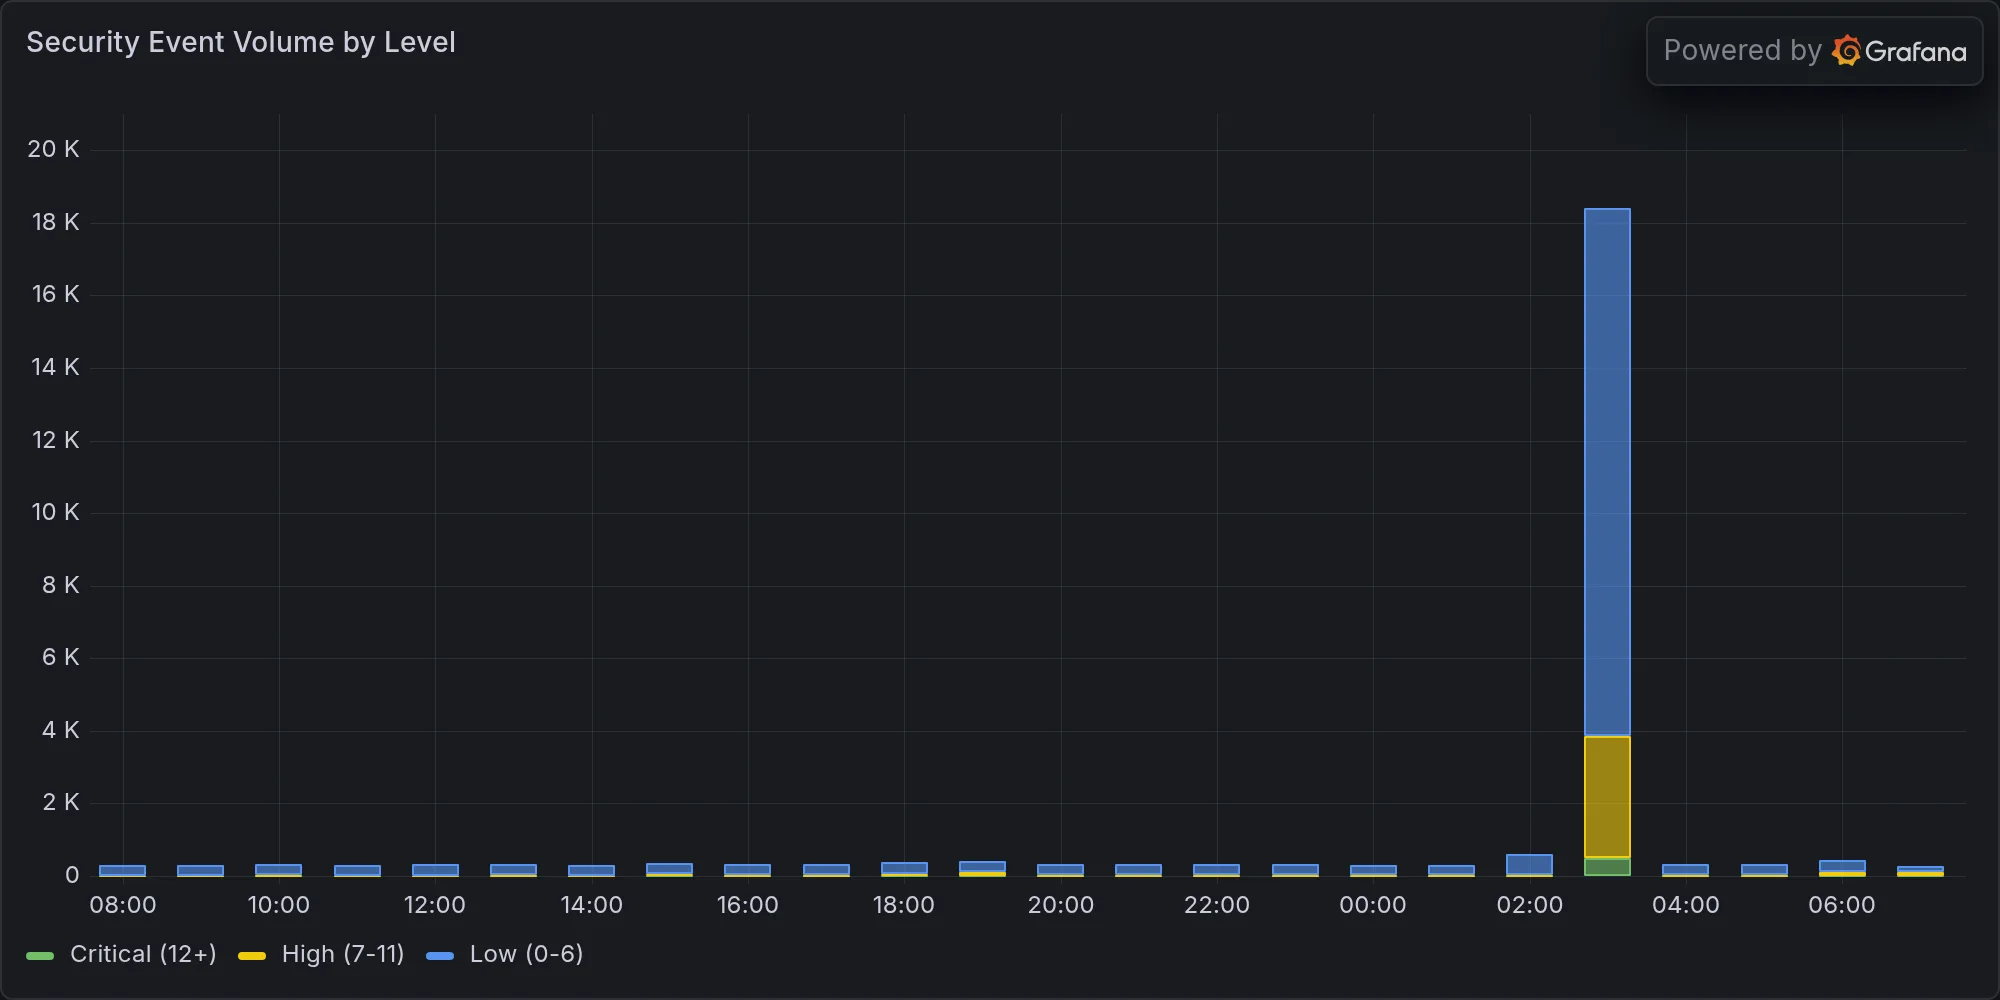Click the 06:00 time axis label
The width and height of the screenshot is (2000, 1000).
(x=1842, y=905)
